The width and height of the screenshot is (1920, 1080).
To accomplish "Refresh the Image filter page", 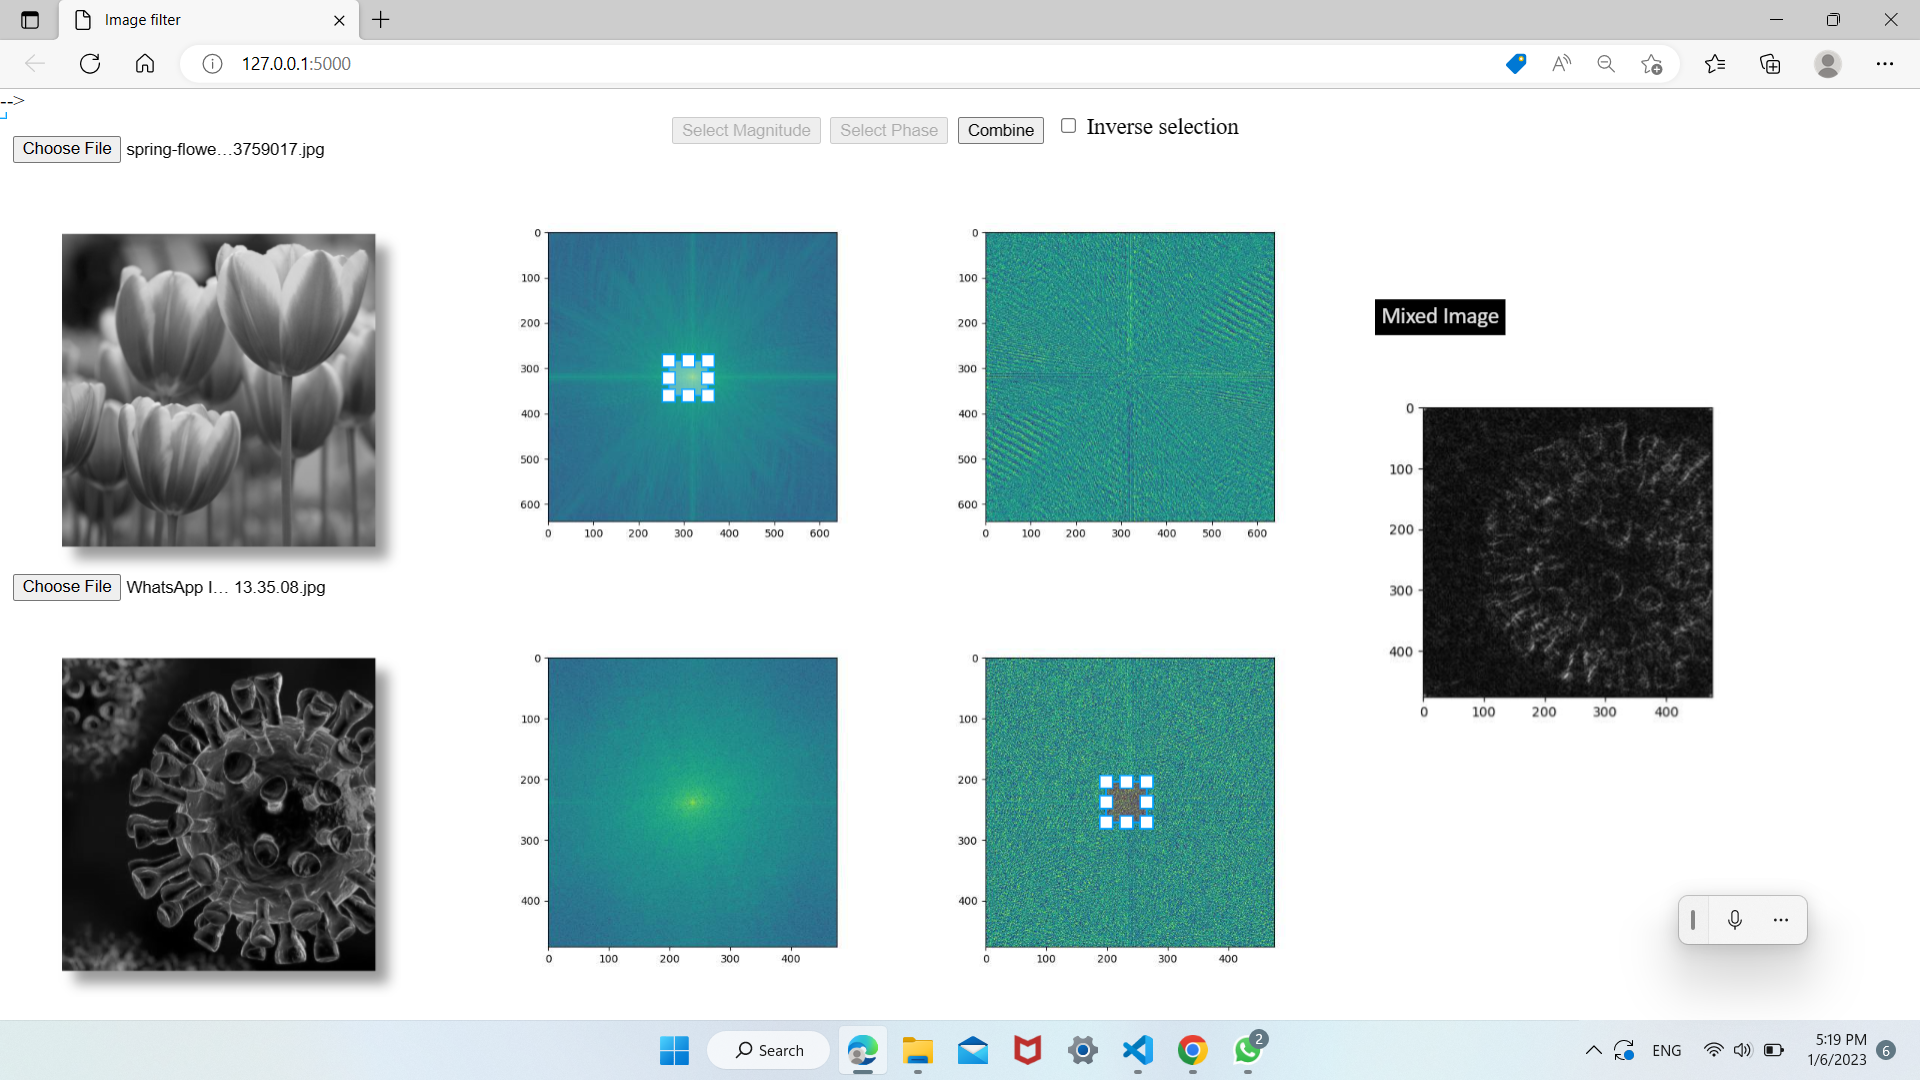I will tap(90, 63).
